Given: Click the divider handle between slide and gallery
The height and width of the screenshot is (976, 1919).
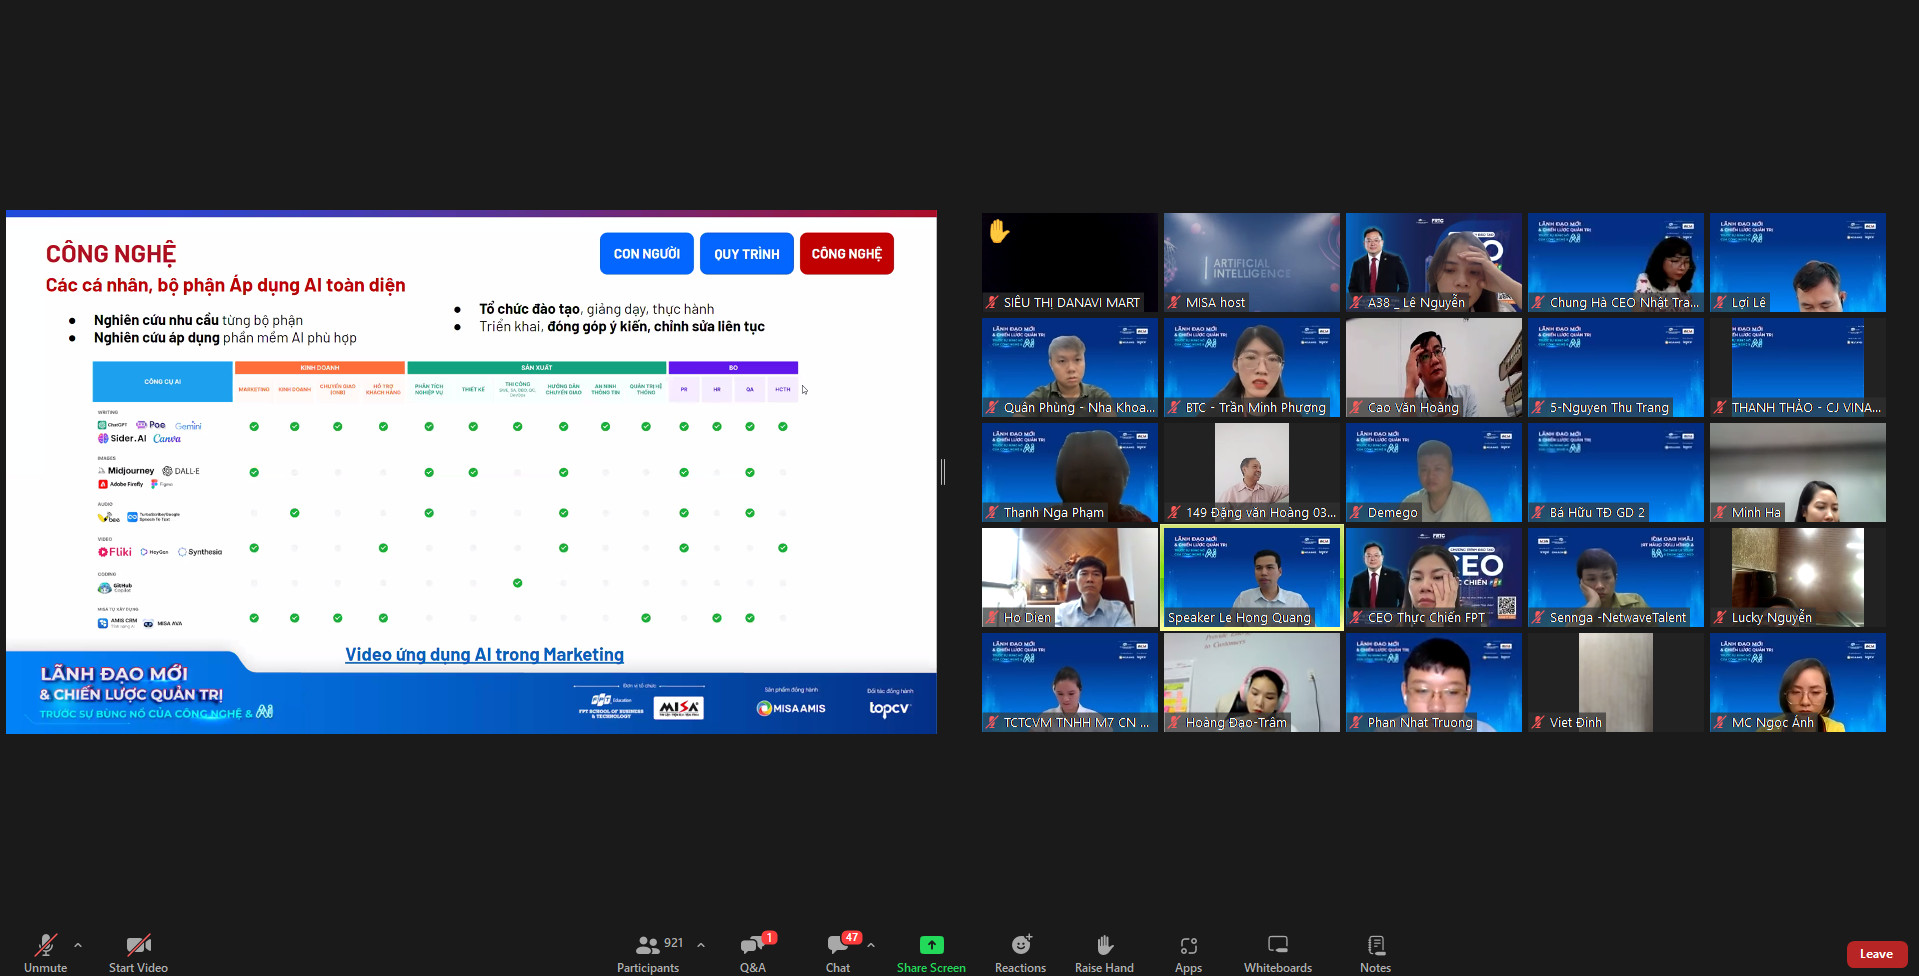Looking at the screenshot, I should (943, 472).
